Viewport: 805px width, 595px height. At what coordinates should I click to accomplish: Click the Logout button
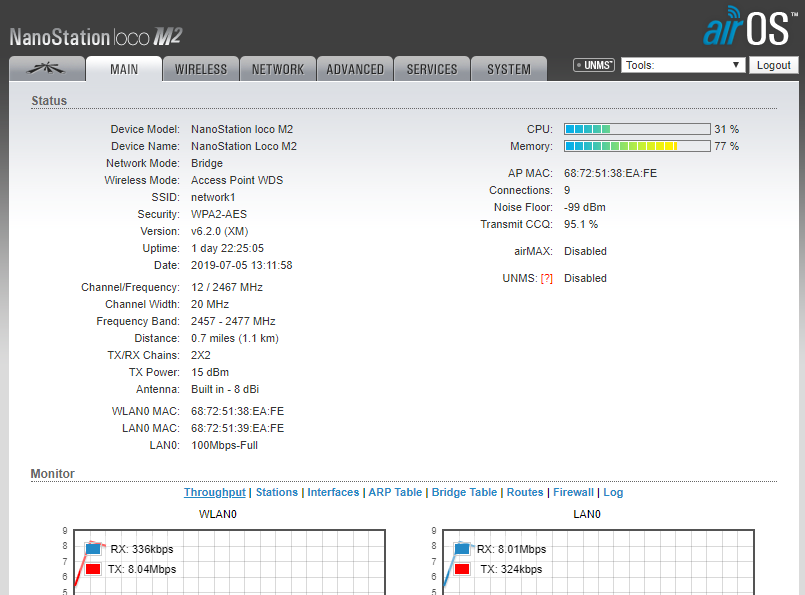tap(774, 65)
